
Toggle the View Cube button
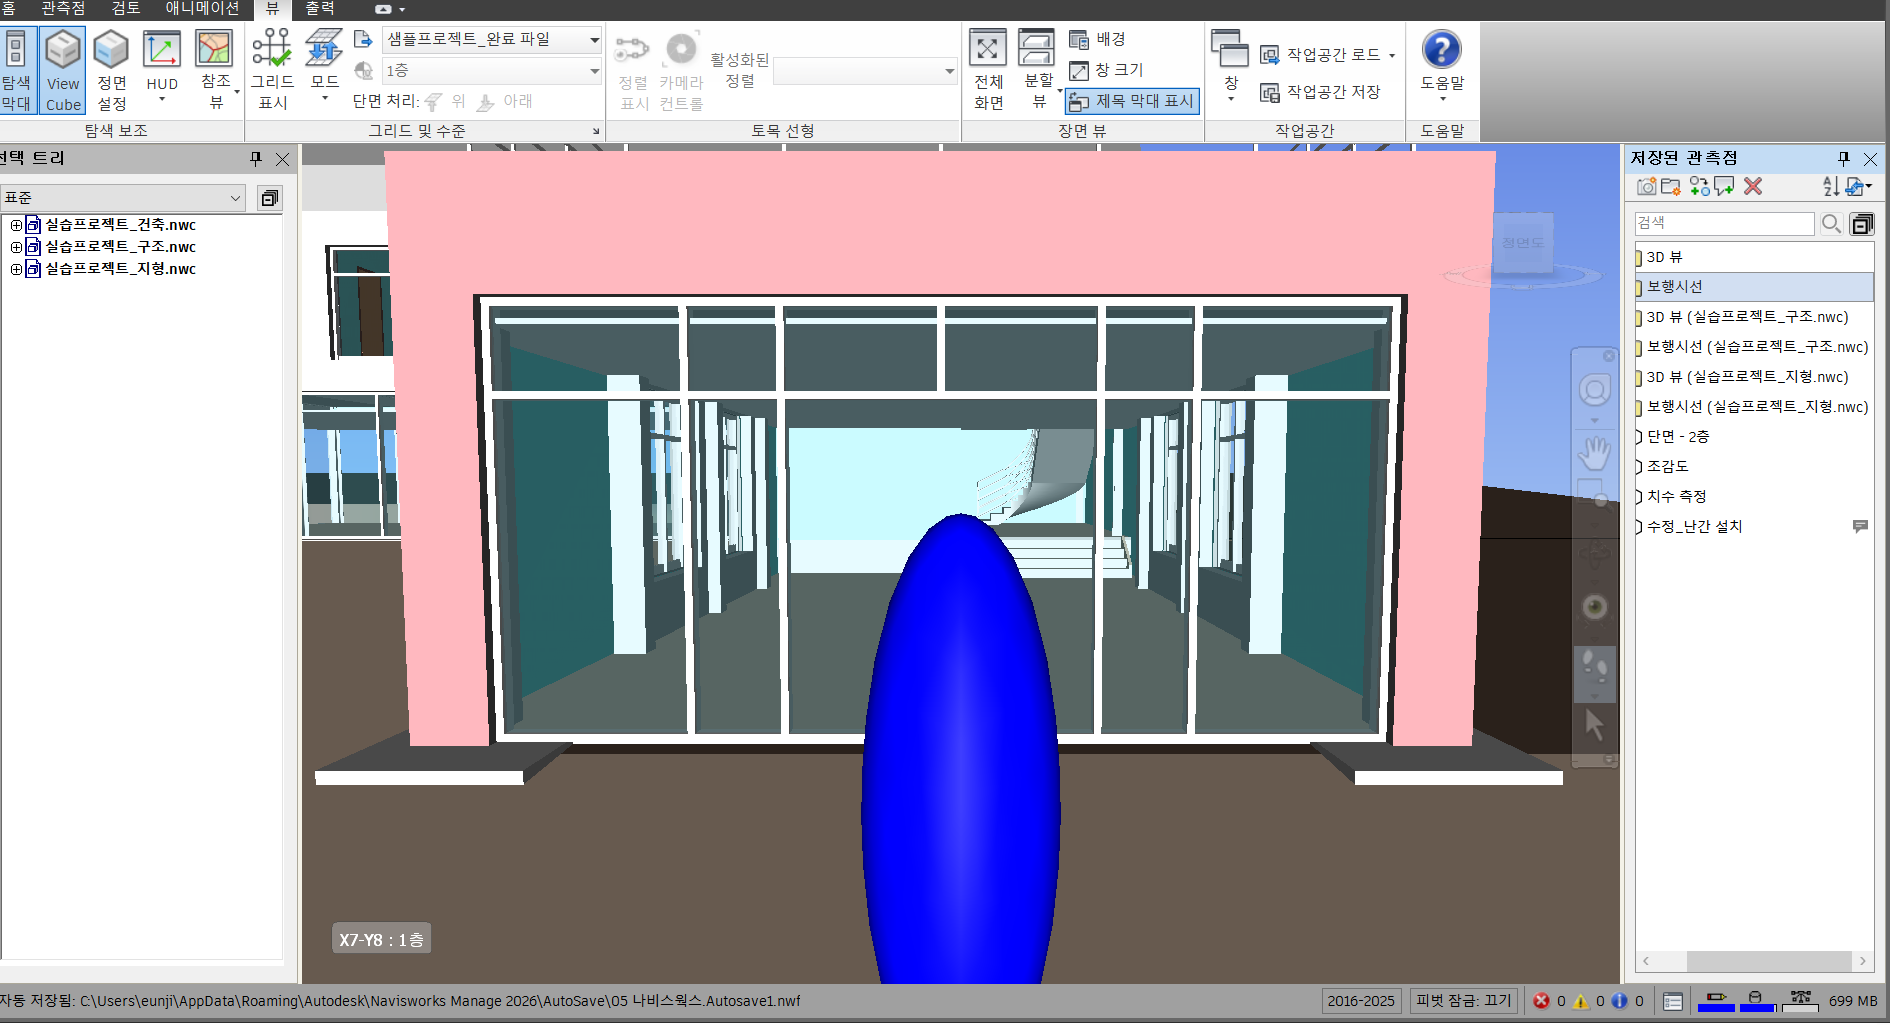63,70
